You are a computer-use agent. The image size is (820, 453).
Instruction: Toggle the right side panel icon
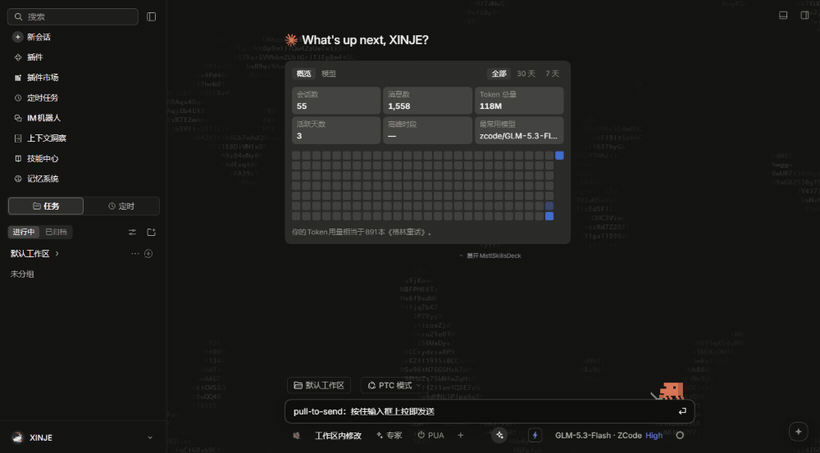pos(804,15)
